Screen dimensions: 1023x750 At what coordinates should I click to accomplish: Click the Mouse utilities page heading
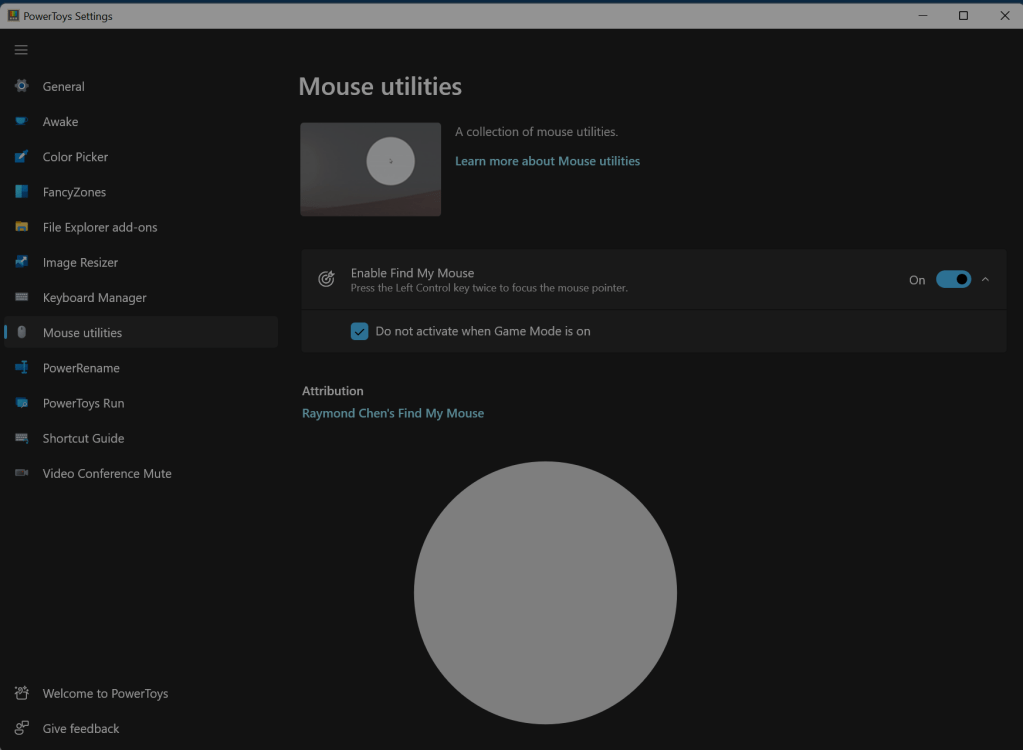pos(380,87)
